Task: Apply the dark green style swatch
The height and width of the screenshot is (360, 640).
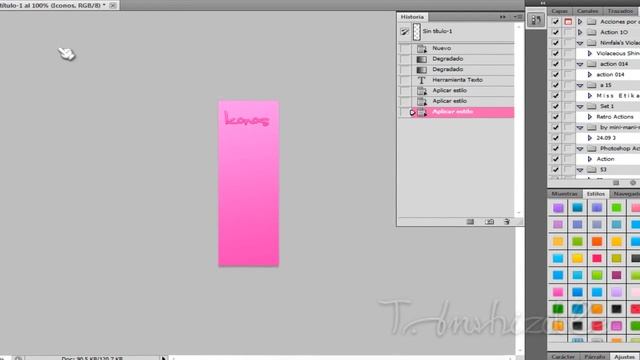Action: [558, 309]
